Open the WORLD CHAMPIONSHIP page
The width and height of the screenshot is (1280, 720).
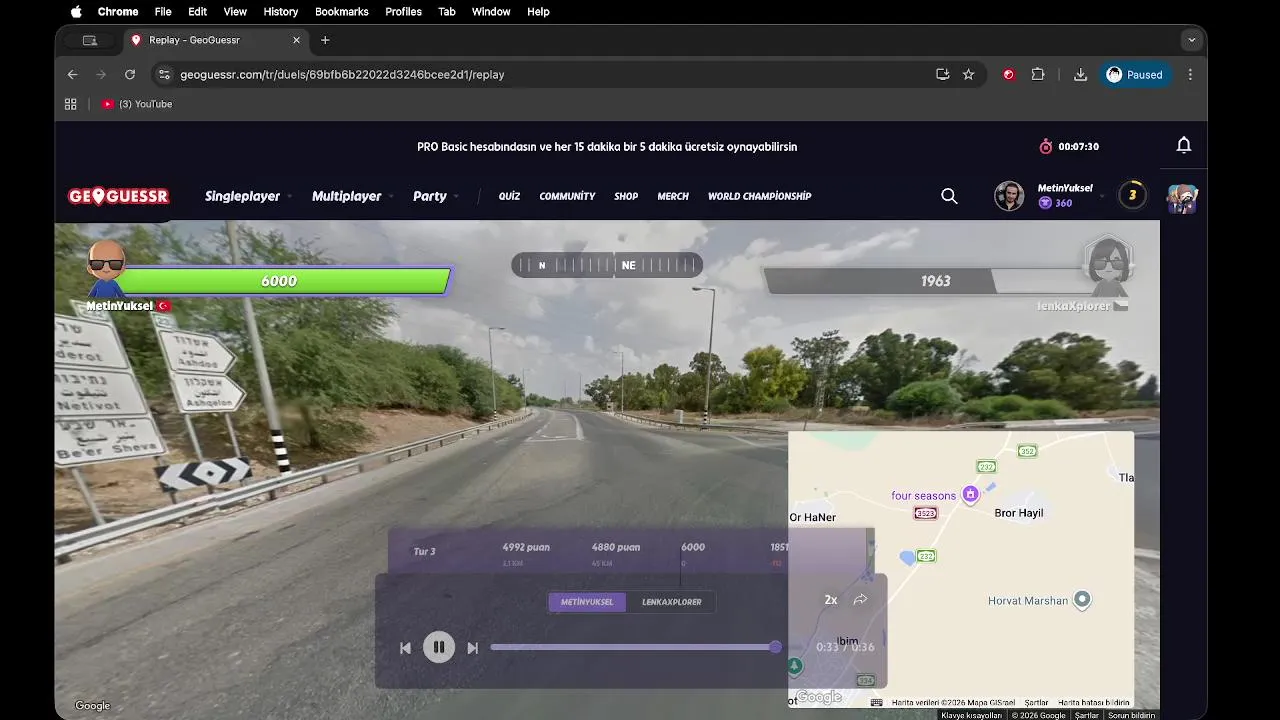(759, 196)
